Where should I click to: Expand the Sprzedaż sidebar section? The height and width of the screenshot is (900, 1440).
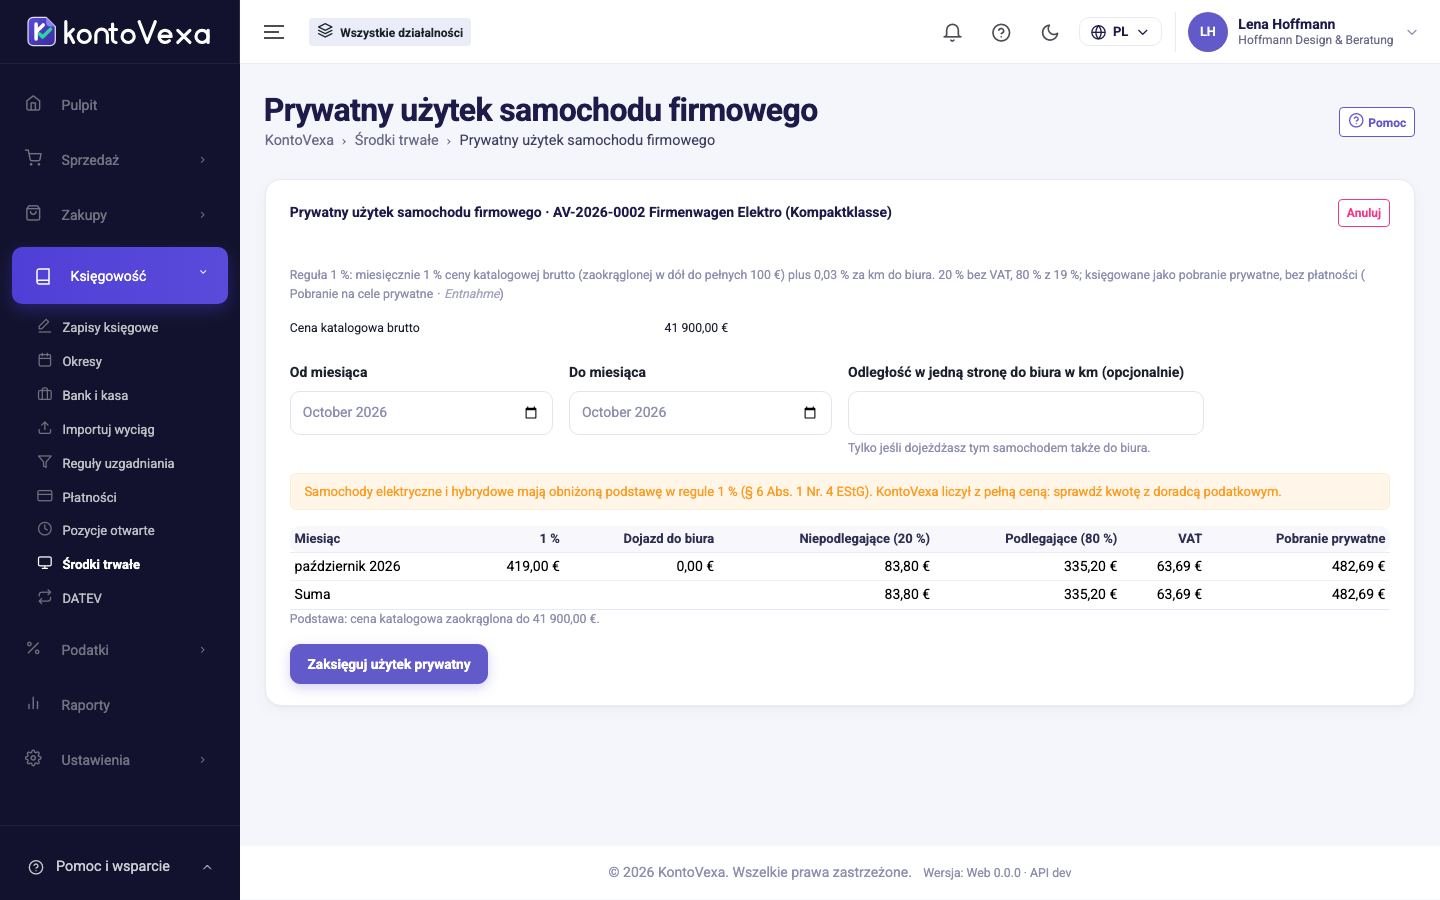tap(120, 160)
